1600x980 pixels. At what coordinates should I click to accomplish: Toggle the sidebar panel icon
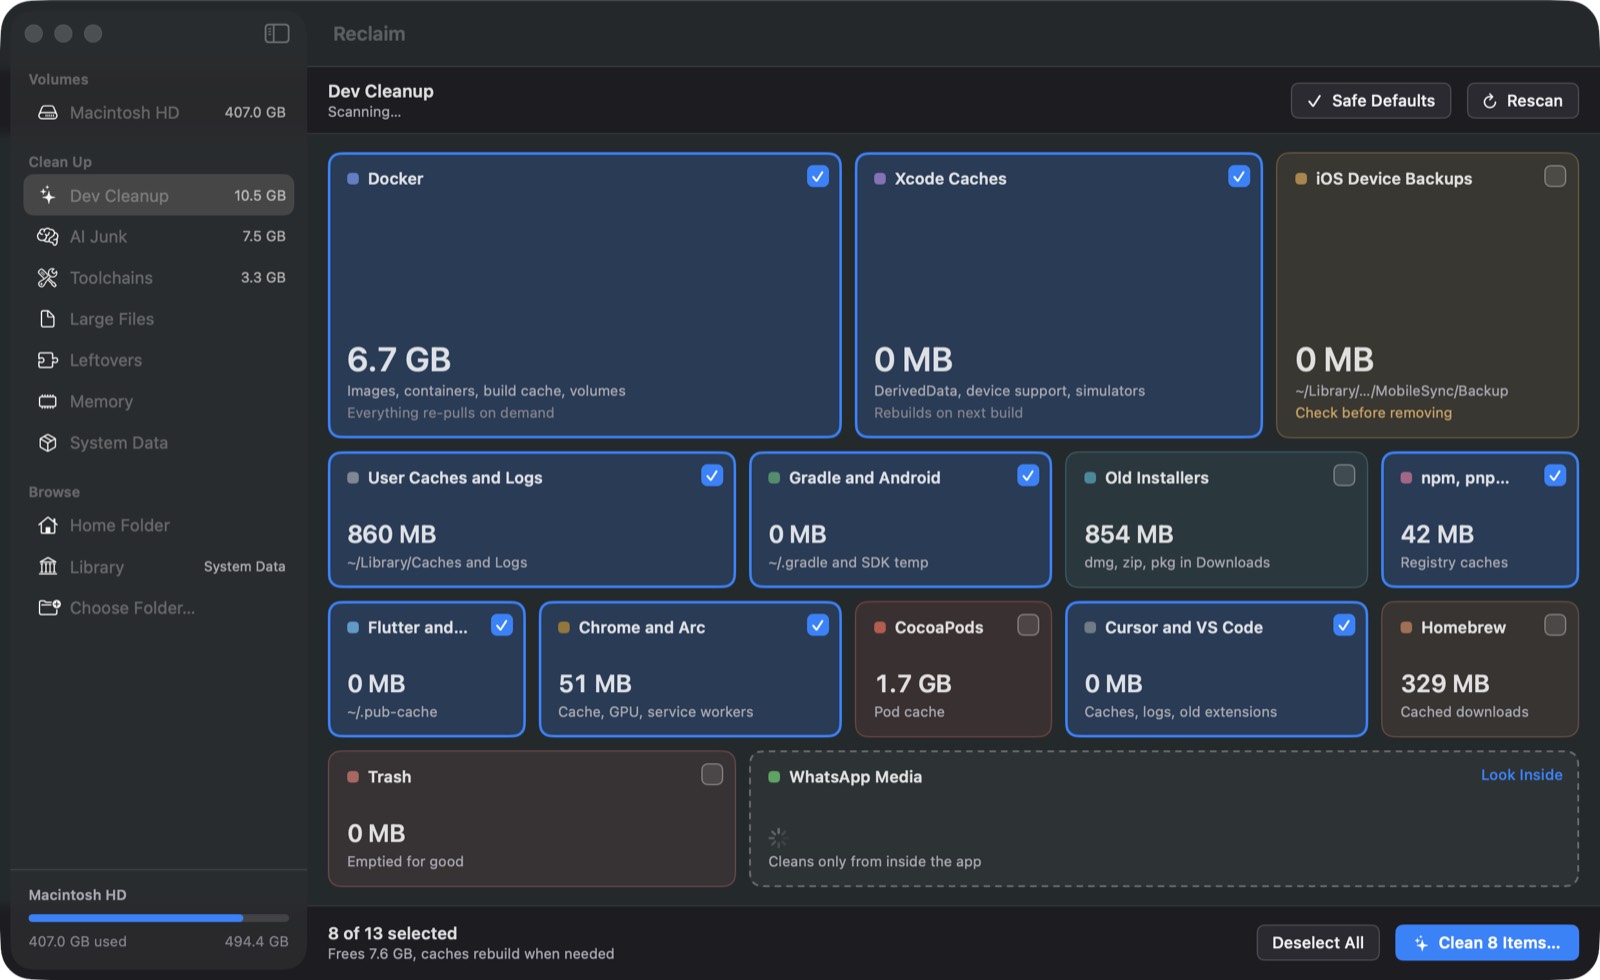pos(277,34)
